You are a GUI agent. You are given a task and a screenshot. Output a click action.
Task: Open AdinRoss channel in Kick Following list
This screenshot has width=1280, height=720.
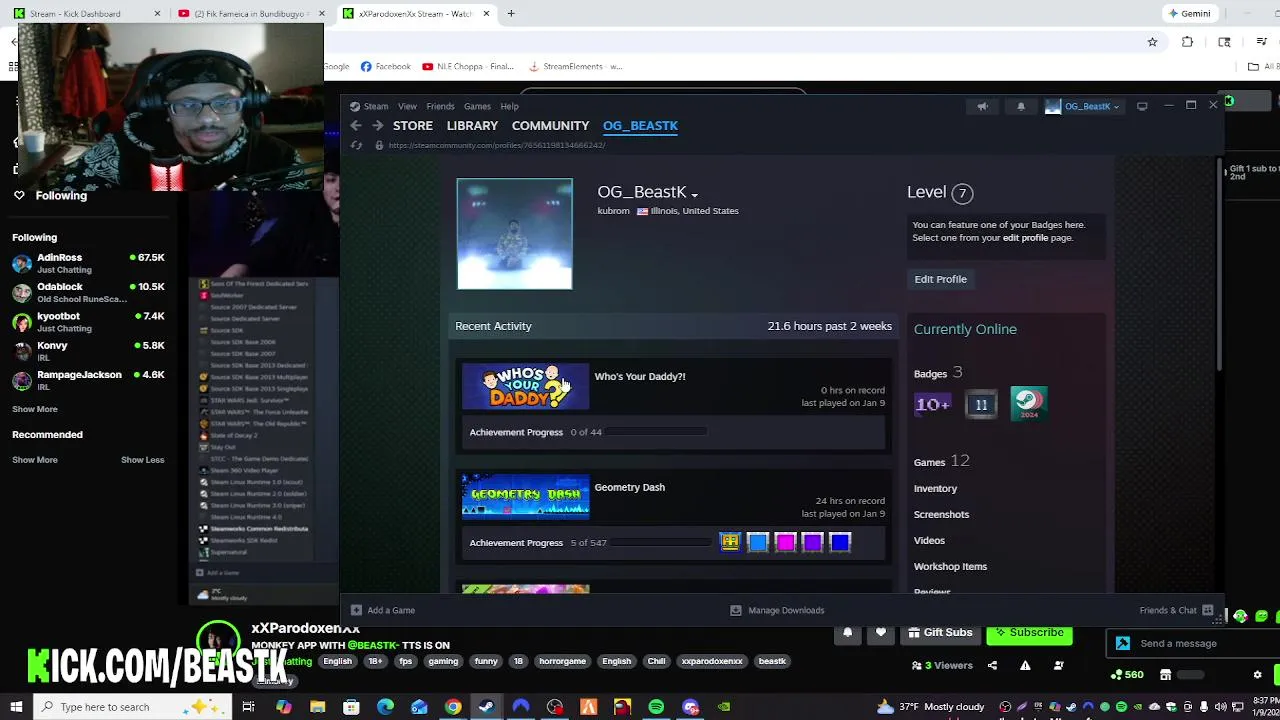(x=88, y=263)
